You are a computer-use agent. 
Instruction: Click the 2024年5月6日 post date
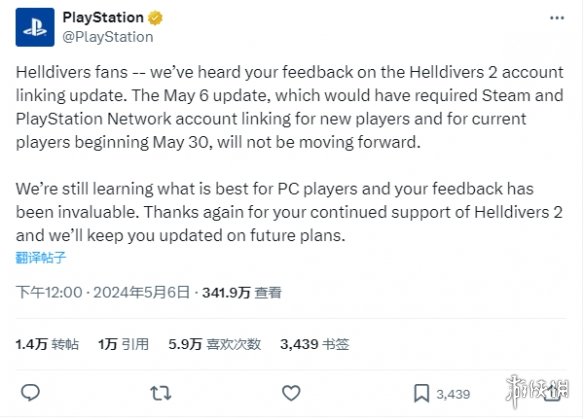[x=142, y=292]
